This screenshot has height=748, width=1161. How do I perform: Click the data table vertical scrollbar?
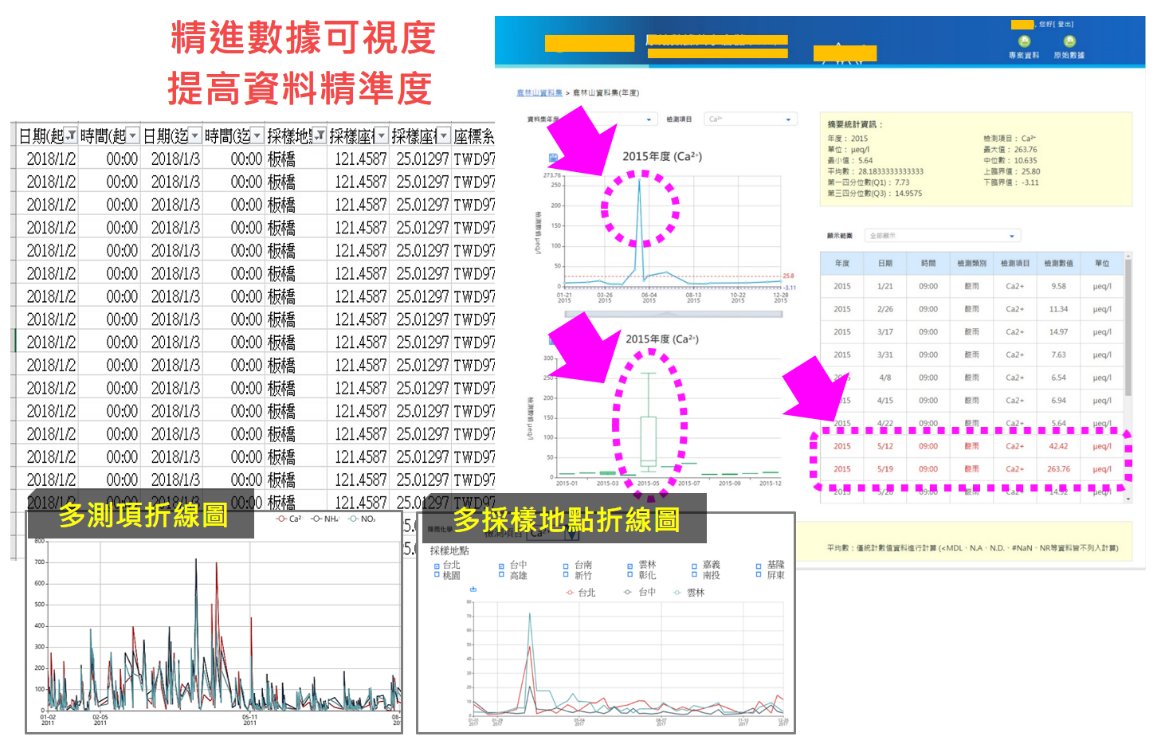coord(1128,326)
